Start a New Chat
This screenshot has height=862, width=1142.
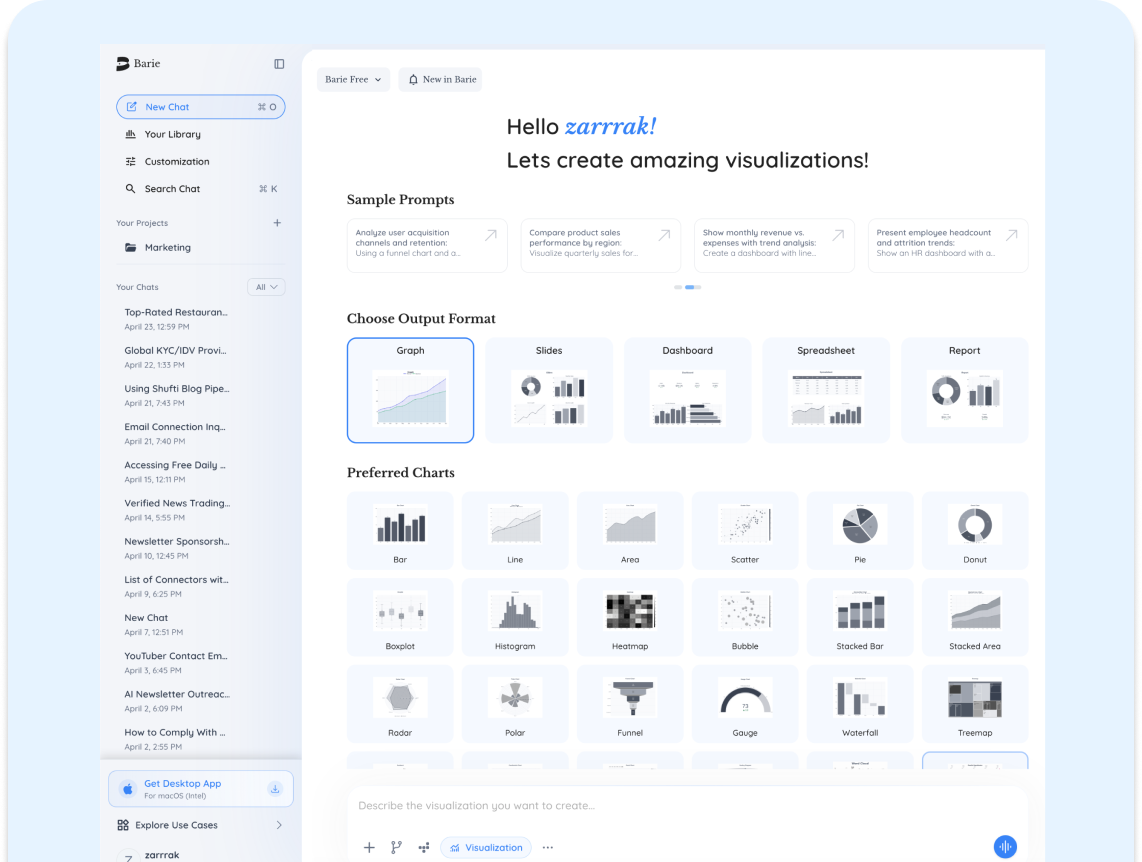(x=200, y=107)
